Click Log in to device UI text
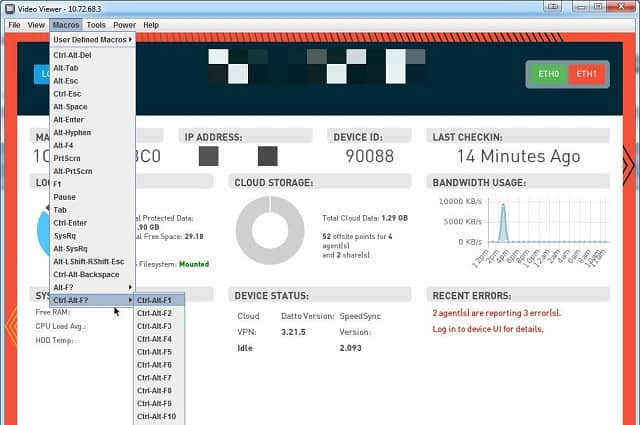Viewport: 640px width, 425px height. tap(488, 329)
